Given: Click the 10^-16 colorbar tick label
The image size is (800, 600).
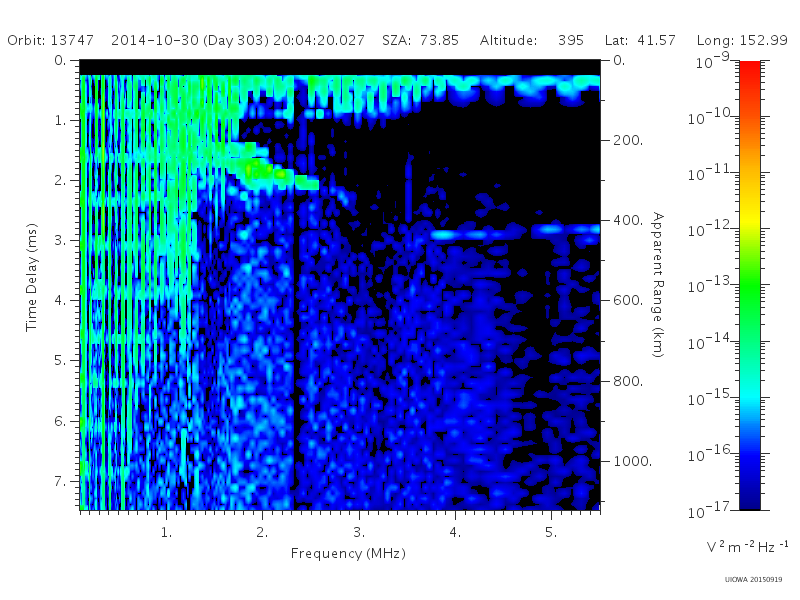Looking at the screenshot, I should pyautogui.click(x=711, y=454).
